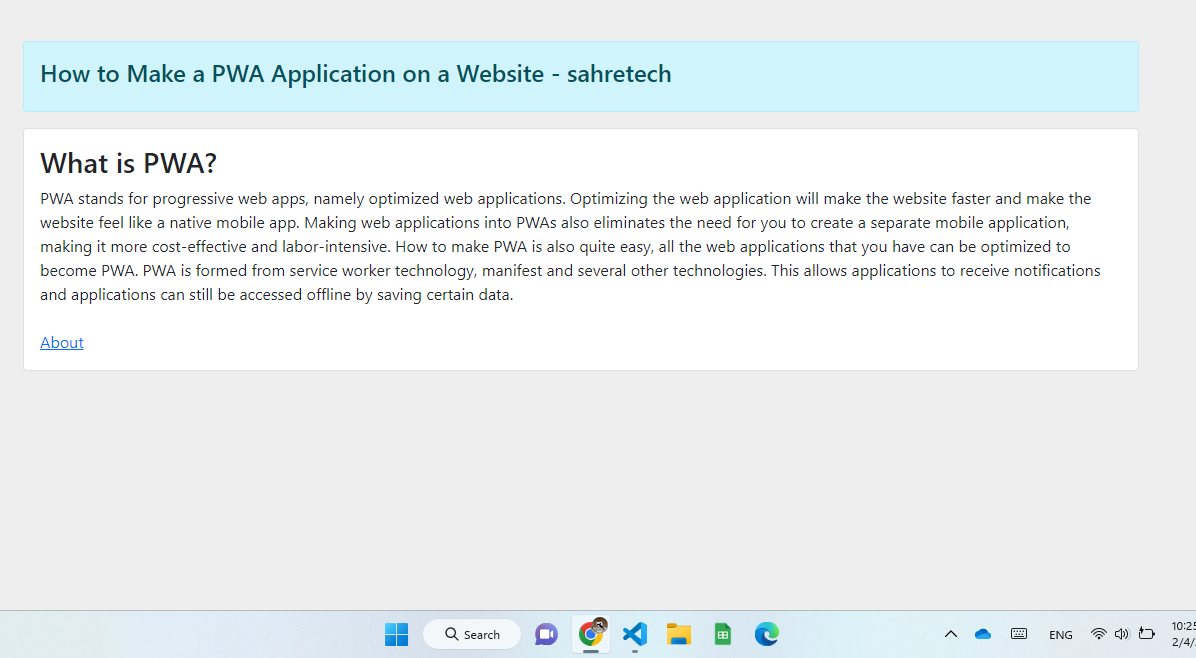Screen dimensions: 1196x658
Task: Open File Explorer from taskbar
Action: tap(679, 634)
